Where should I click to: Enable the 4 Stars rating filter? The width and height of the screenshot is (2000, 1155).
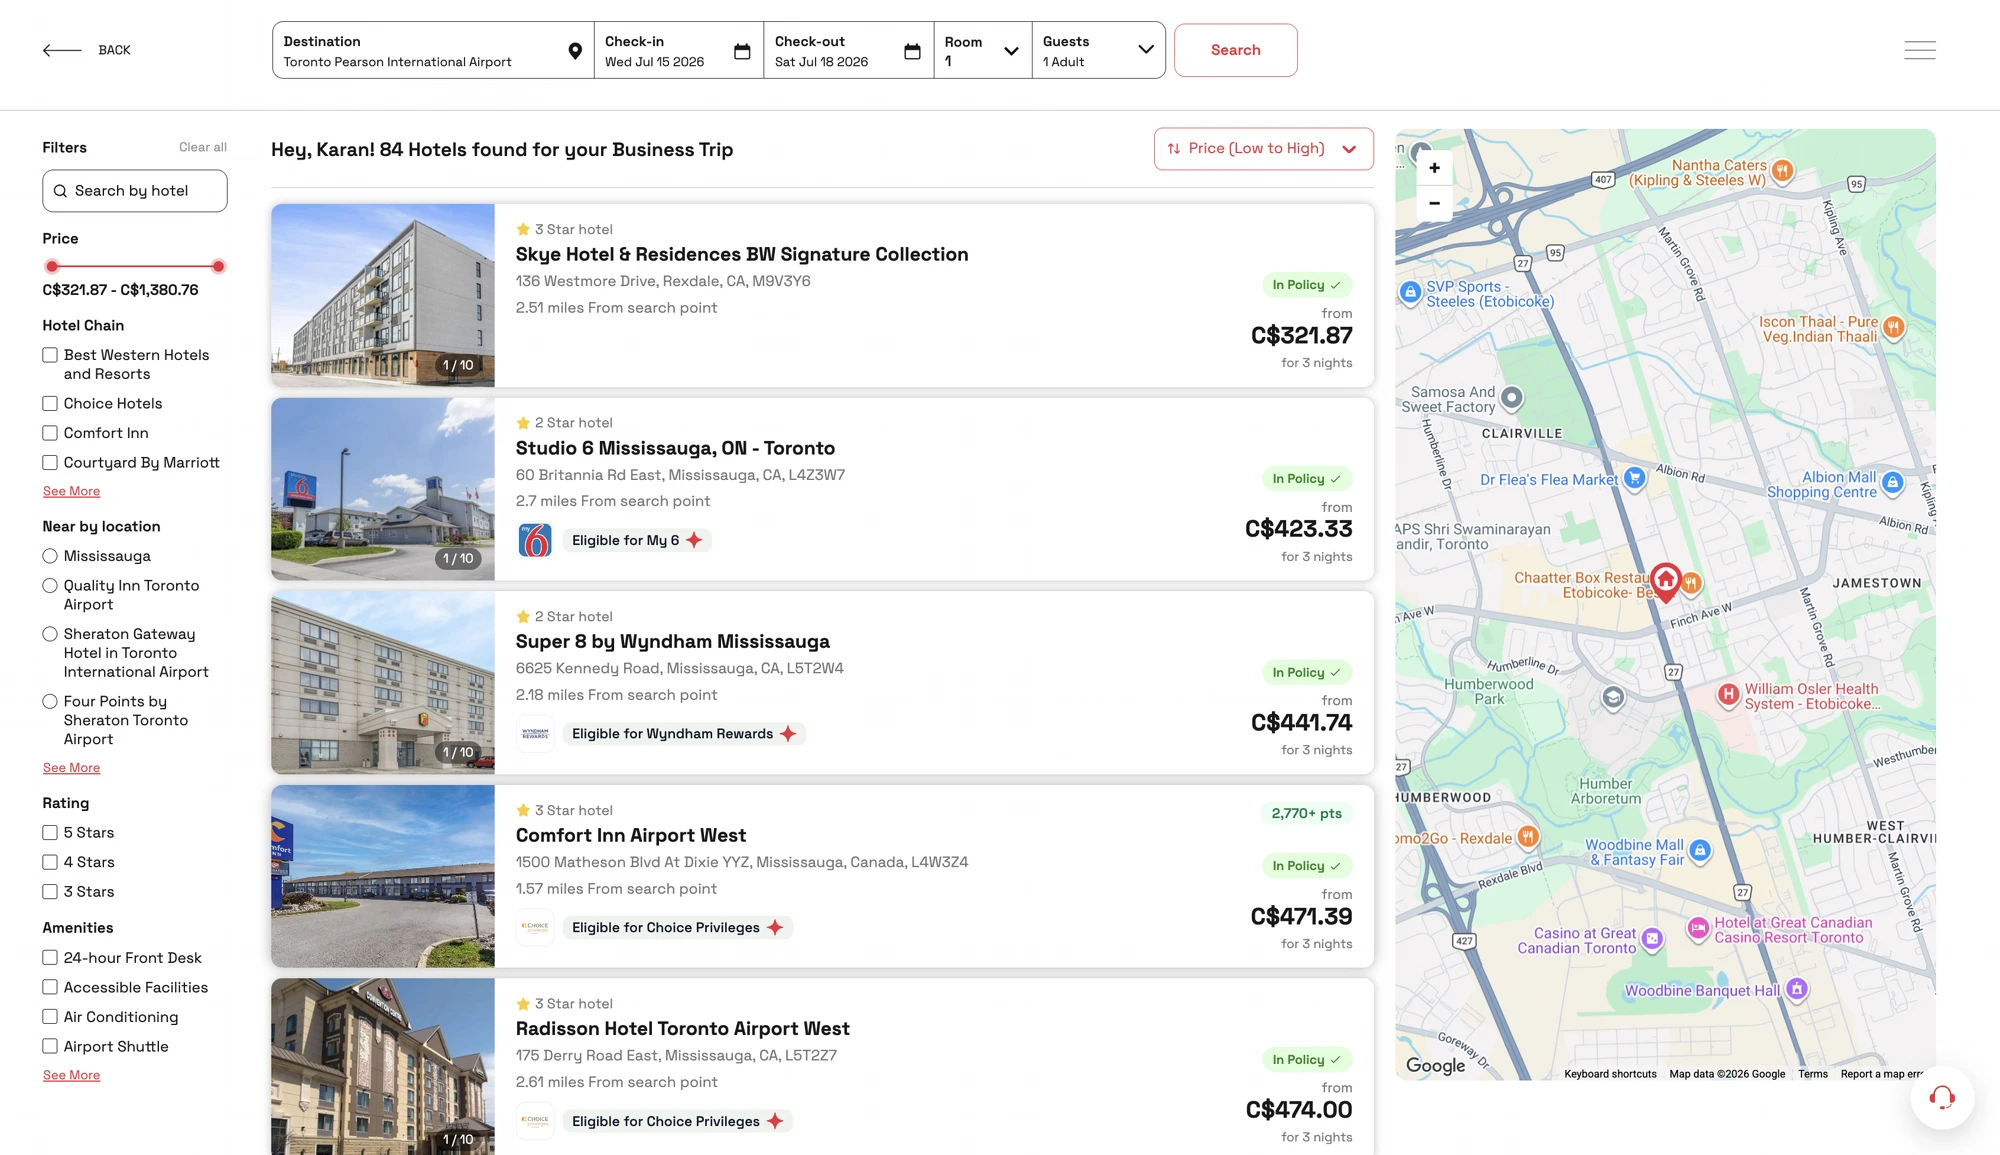pos(50,862)
